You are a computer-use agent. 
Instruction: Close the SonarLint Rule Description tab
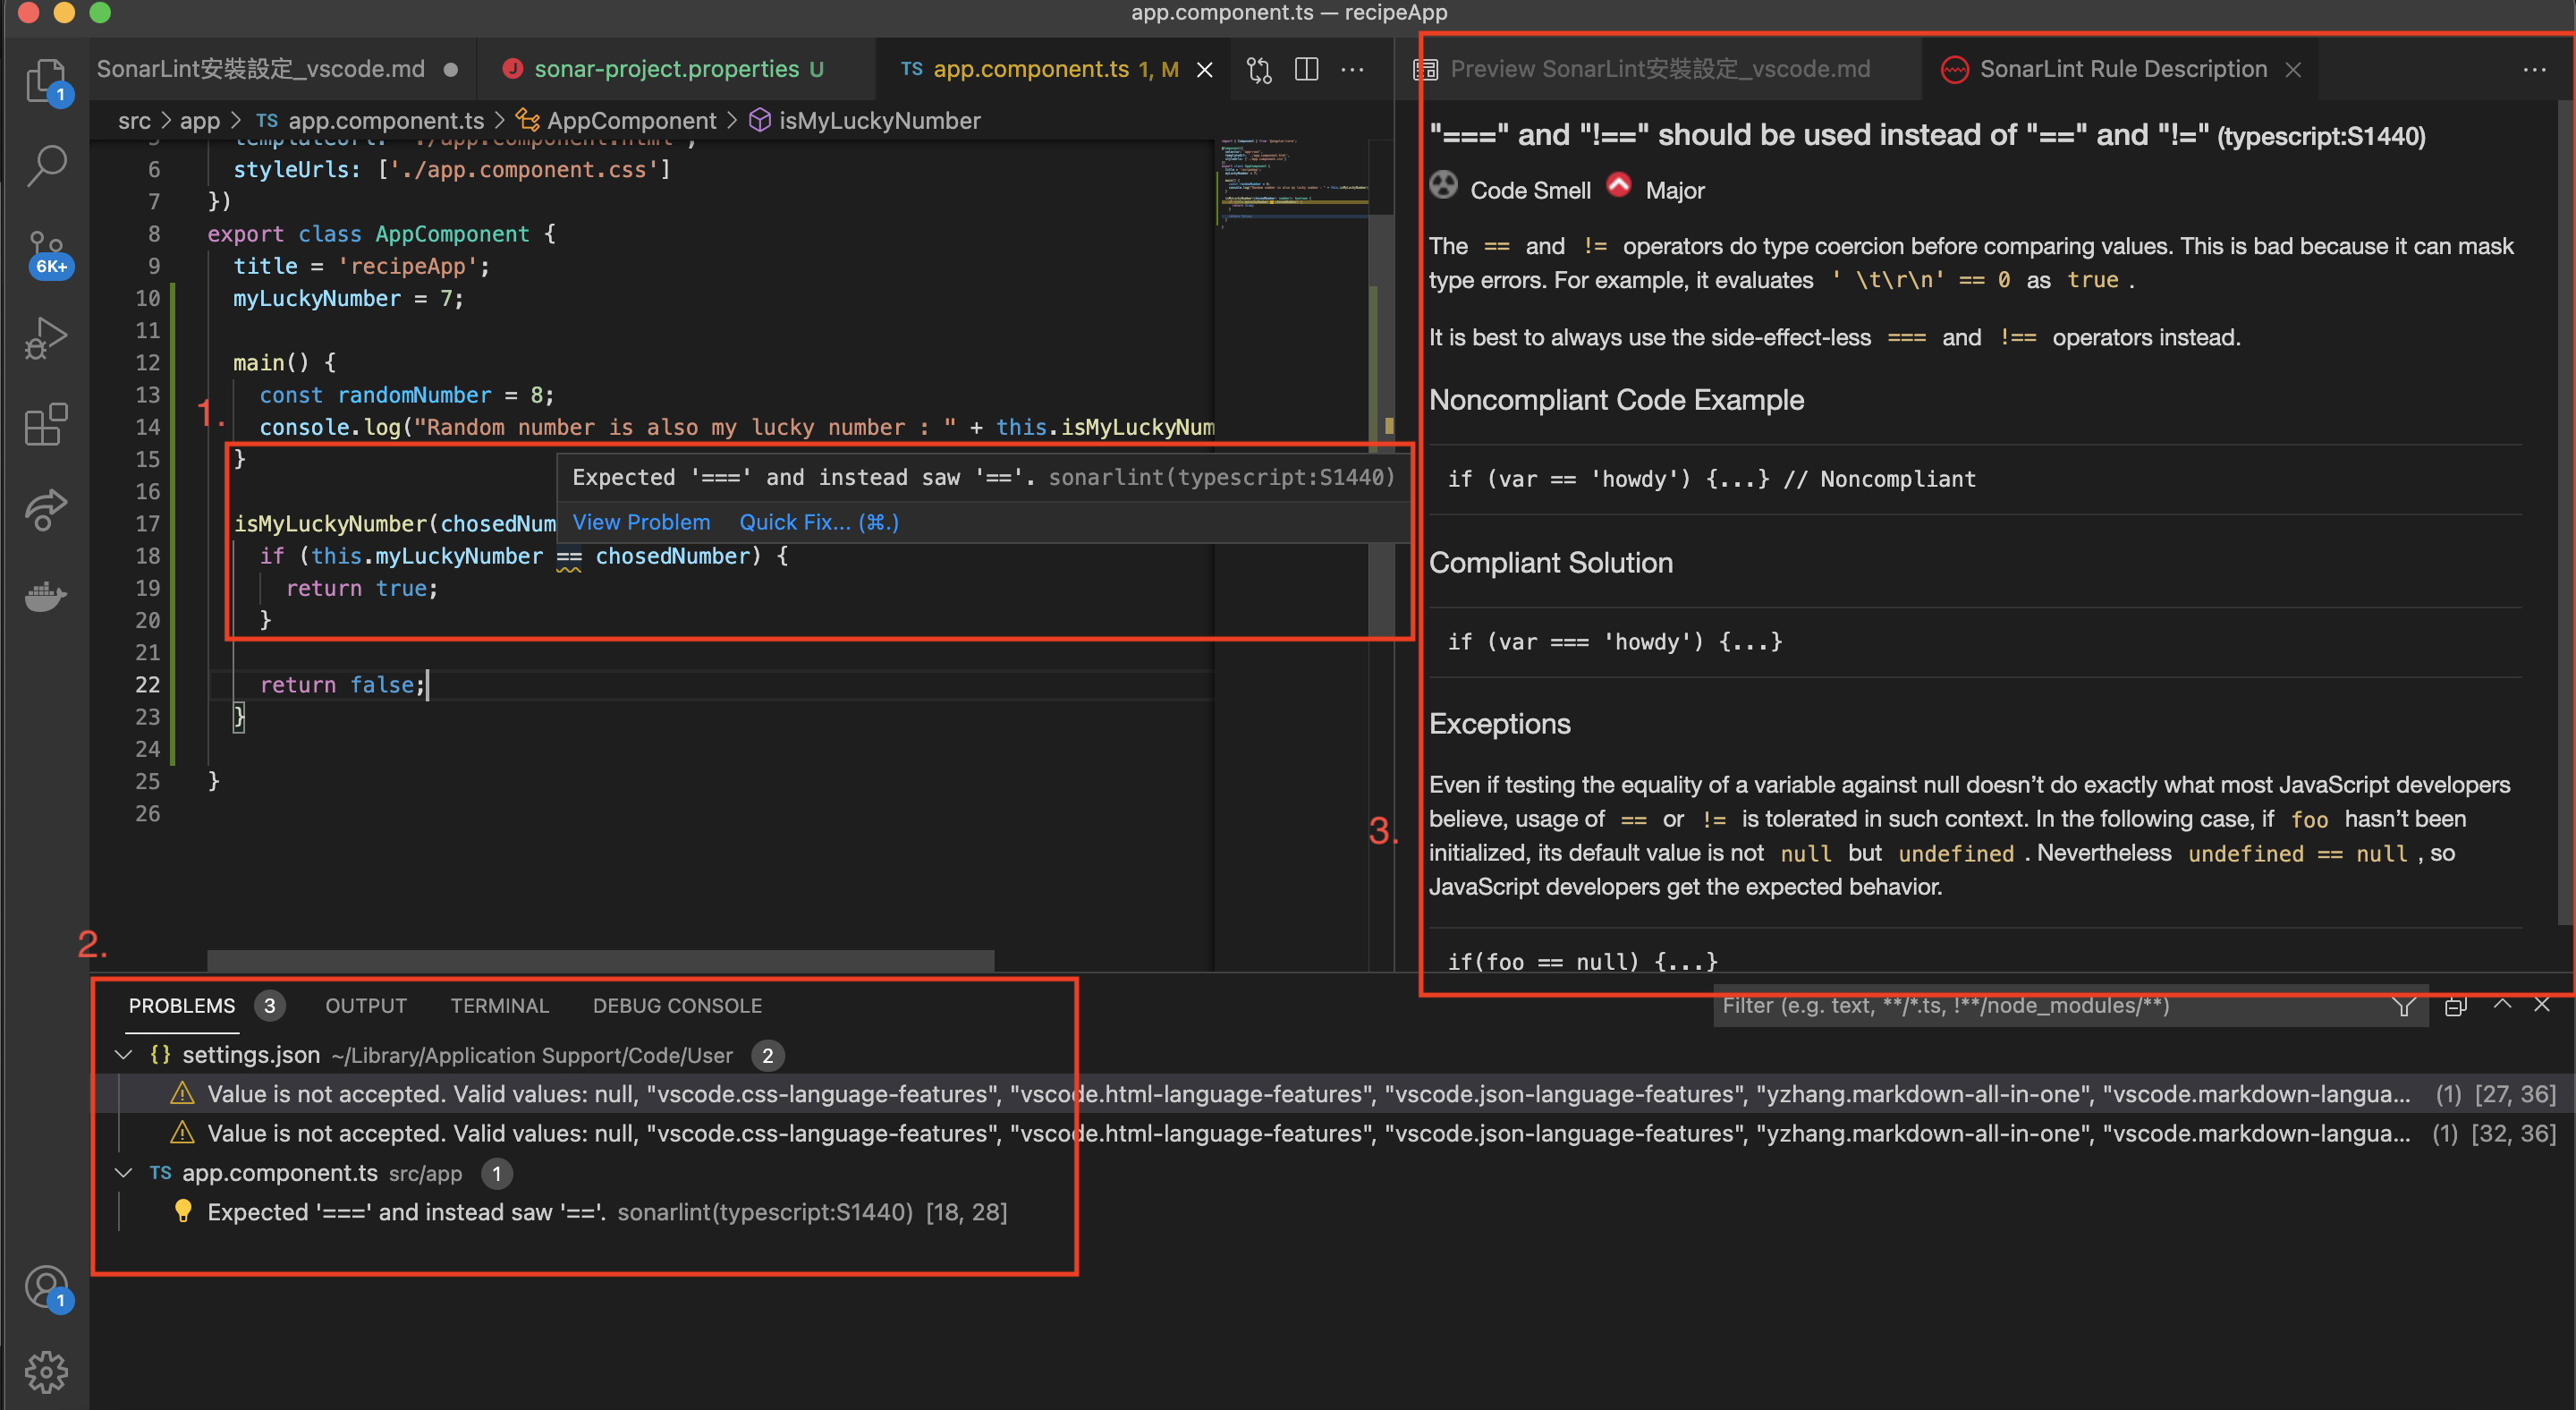2293,69
